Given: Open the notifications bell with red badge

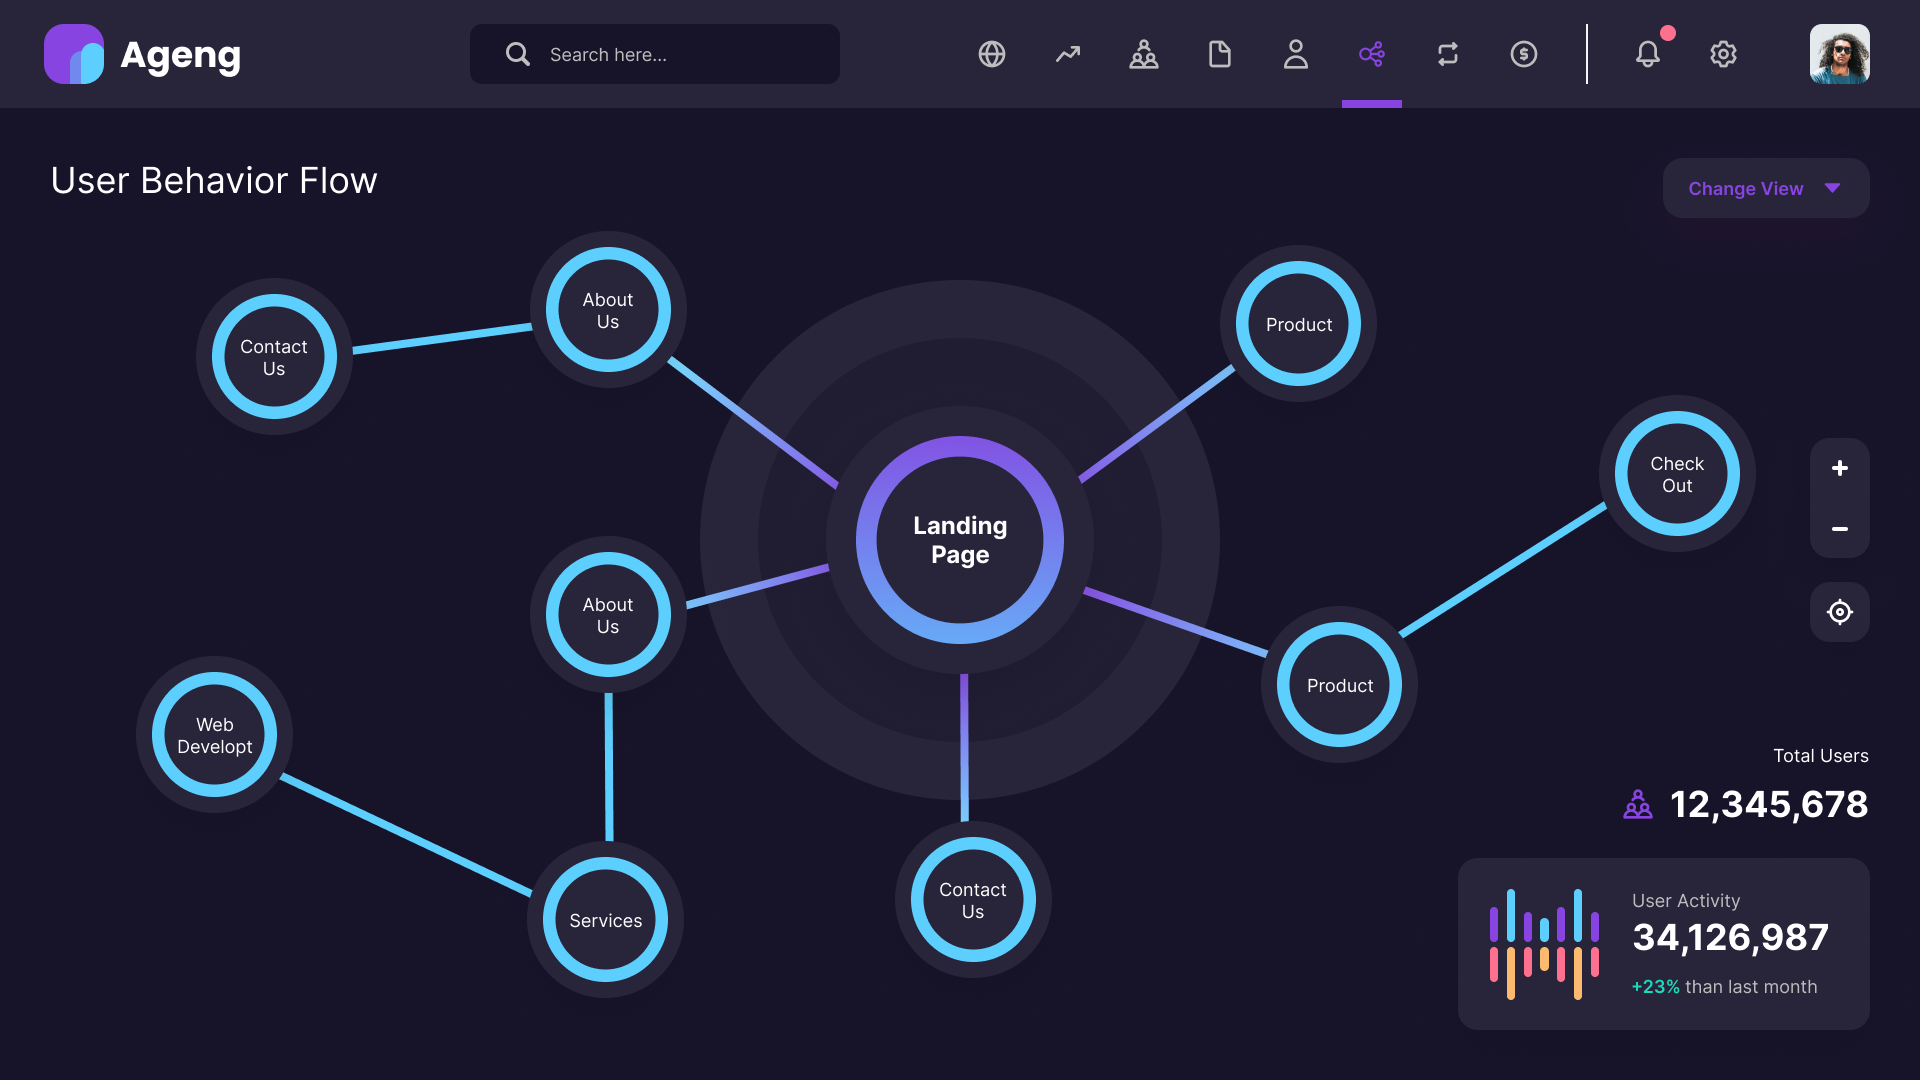Looking at the screenshot, I should click(x=1648, y=54).
